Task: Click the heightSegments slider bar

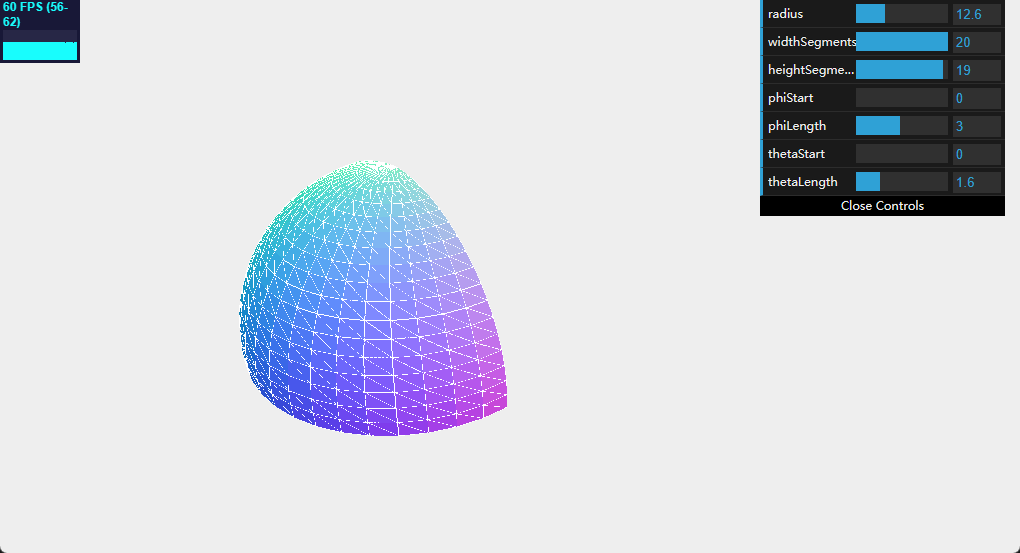Action: coord(901,70)
